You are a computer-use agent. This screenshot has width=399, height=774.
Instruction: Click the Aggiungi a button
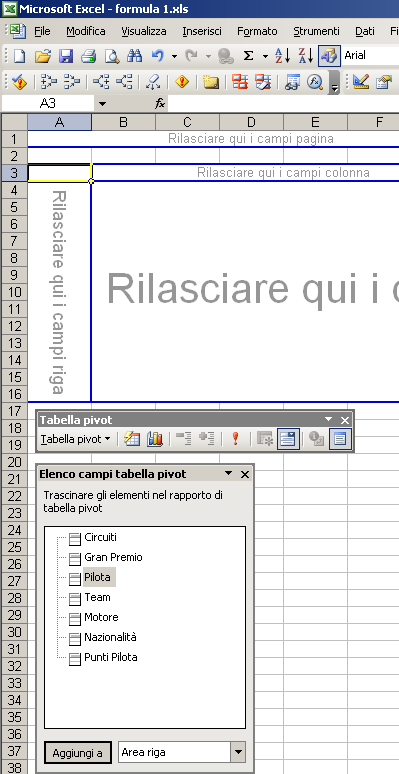[78, 753]
